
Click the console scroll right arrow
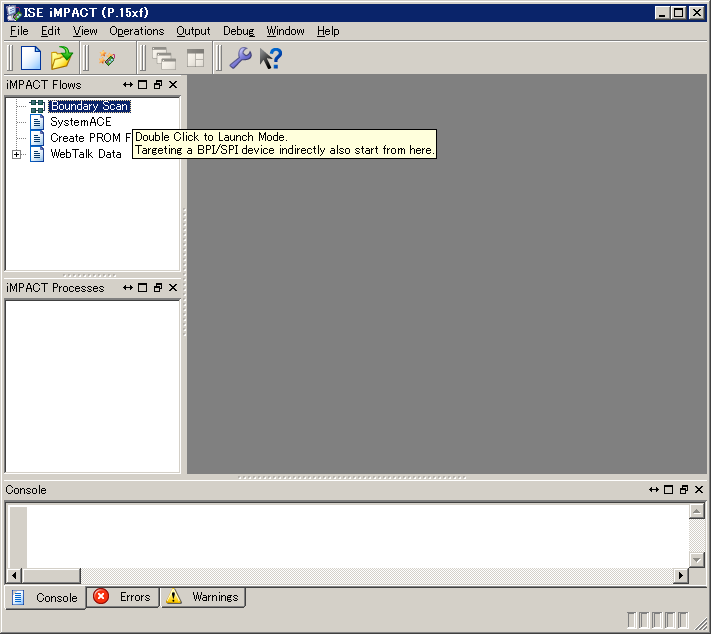681,575
